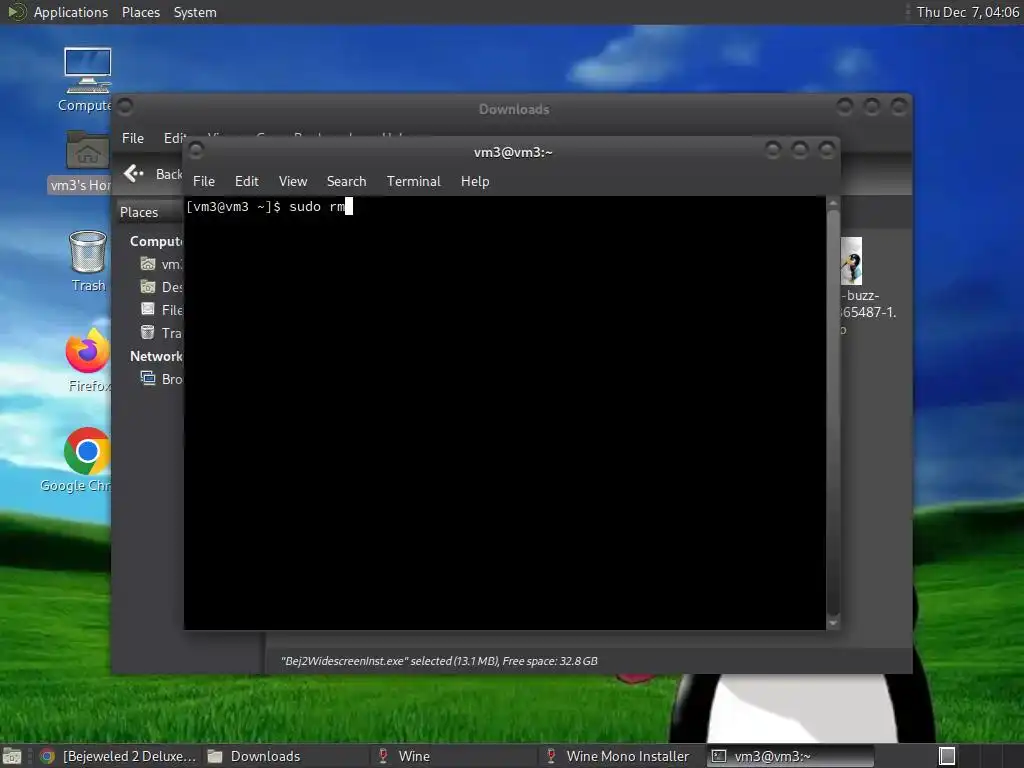Open the terminal Search menu

346,182
